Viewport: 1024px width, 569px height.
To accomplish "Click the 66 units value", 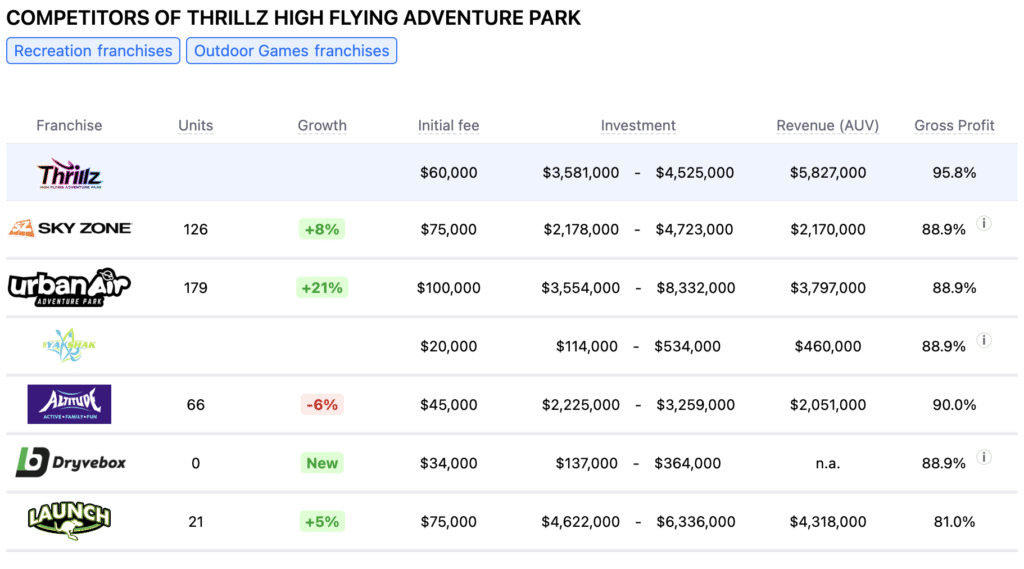I will click(x=196, y=404).
